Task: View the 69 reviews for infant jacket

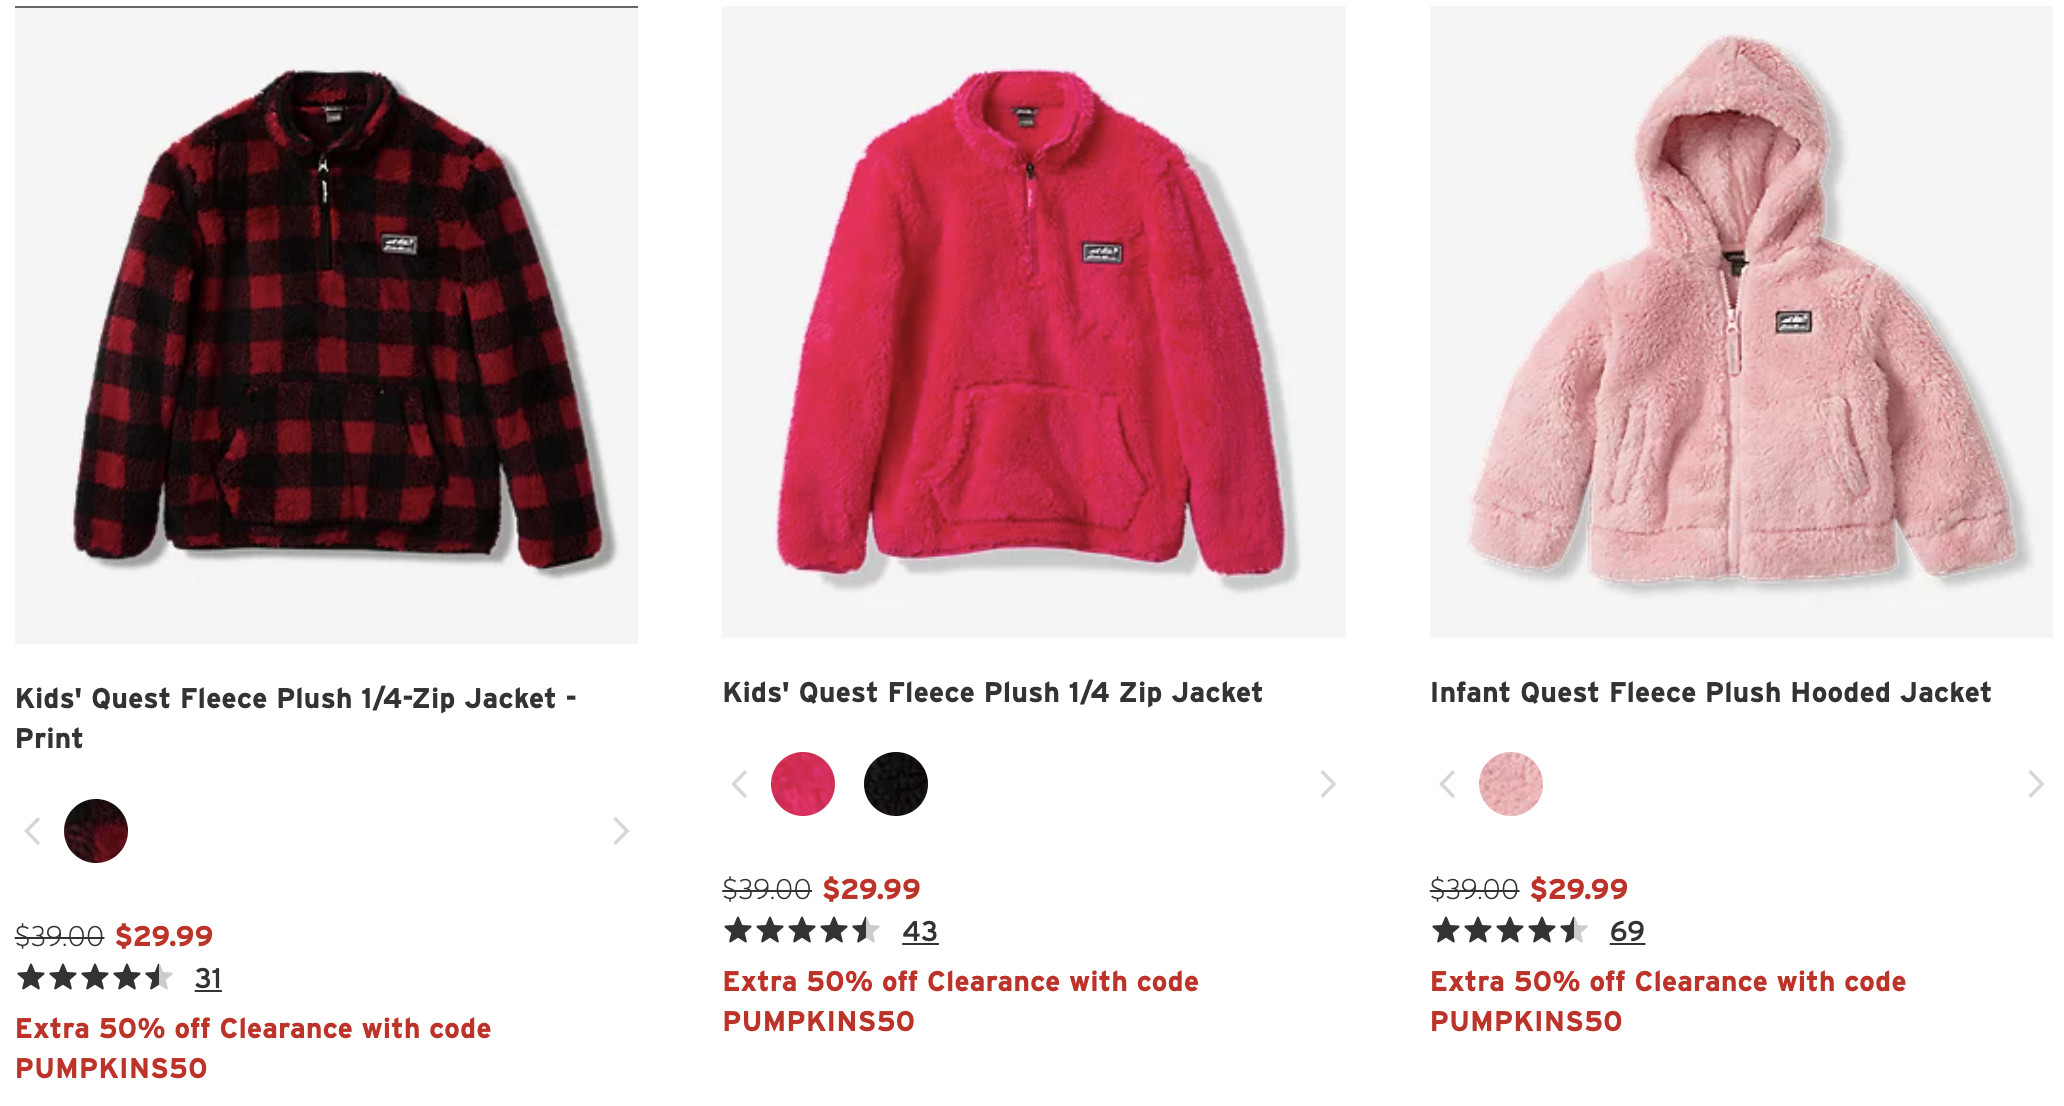Action: (x=1627, y=931)
